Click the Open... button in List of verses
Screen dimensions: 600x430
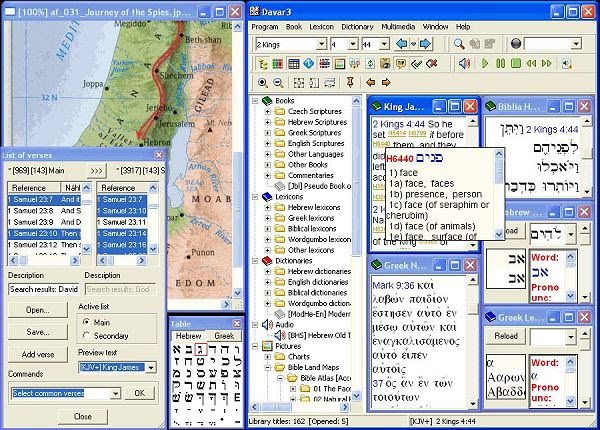(38, 310)
